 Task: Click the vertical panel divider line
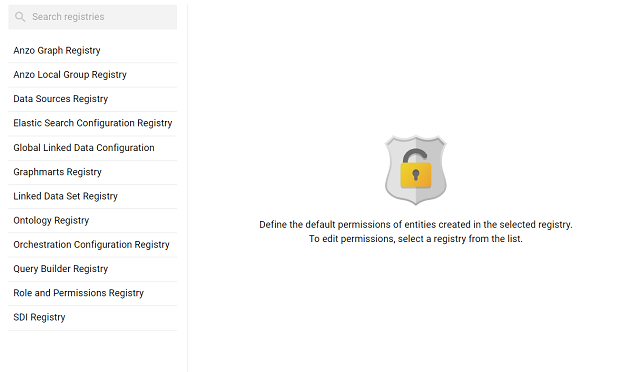pos(187,188)
